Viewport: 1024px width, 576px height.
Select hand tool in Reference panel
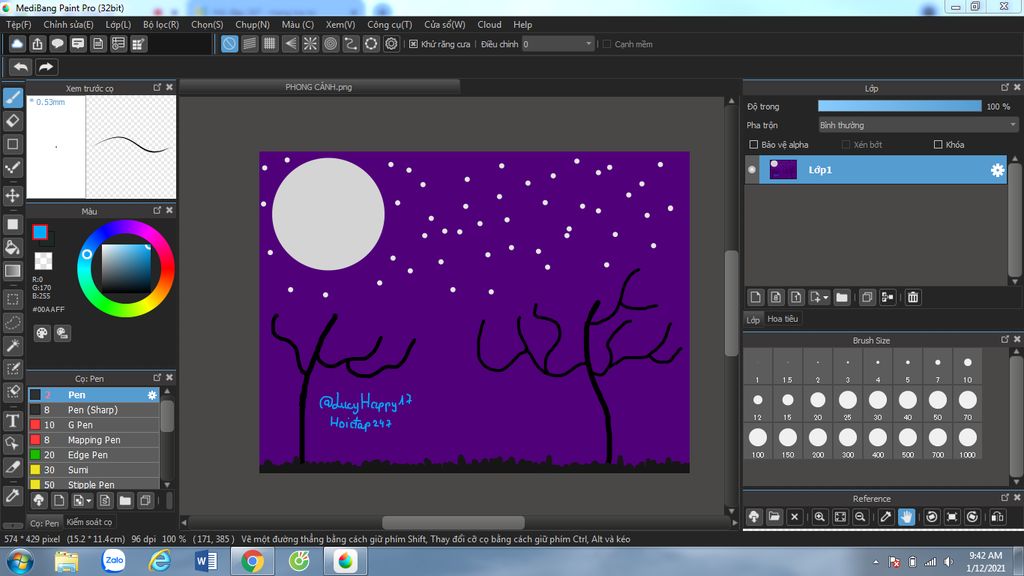[906, 517]
